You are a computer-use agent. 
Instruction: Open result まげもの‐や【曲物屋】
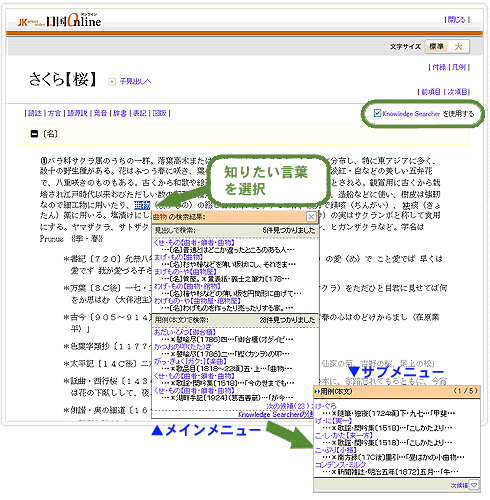pos(185,272)
